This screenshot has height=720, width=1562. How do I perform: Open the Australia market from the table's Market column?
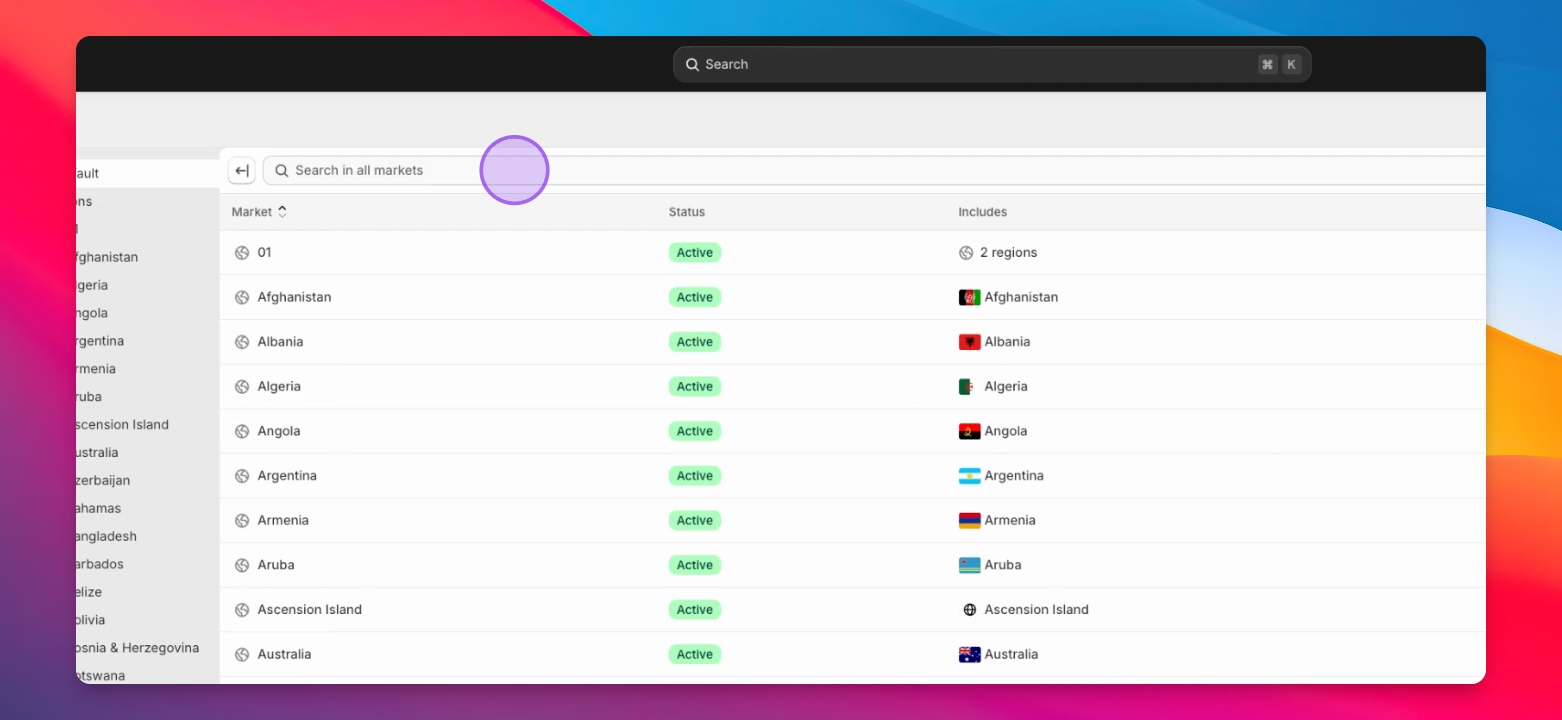click(284, 655)
